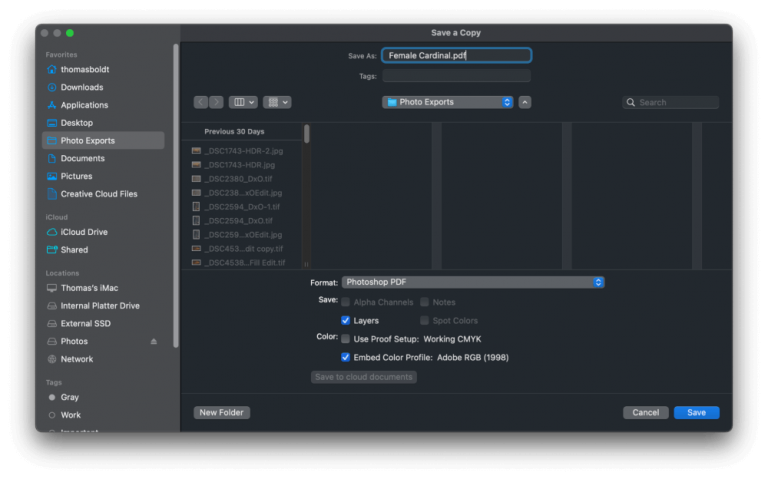The width and height of the screenshot is (768, 479).
Task: Click the Save button
Action: [x=696, y=412]
